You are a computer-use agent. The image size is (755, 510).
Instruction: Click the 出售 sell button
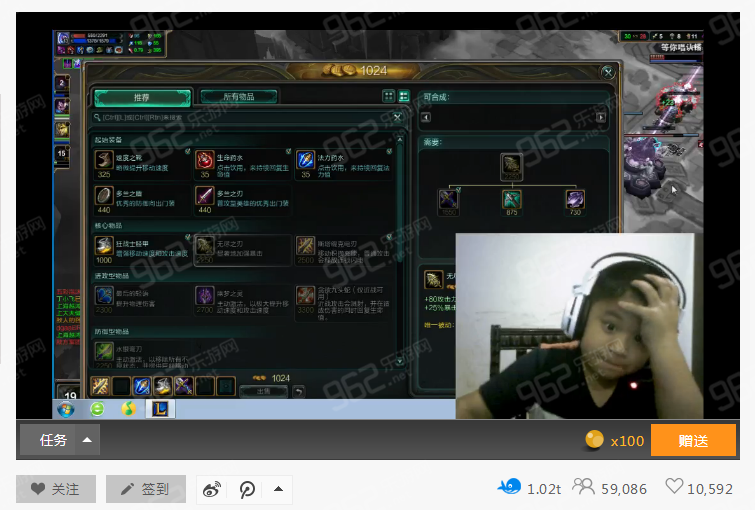[263, 392]
